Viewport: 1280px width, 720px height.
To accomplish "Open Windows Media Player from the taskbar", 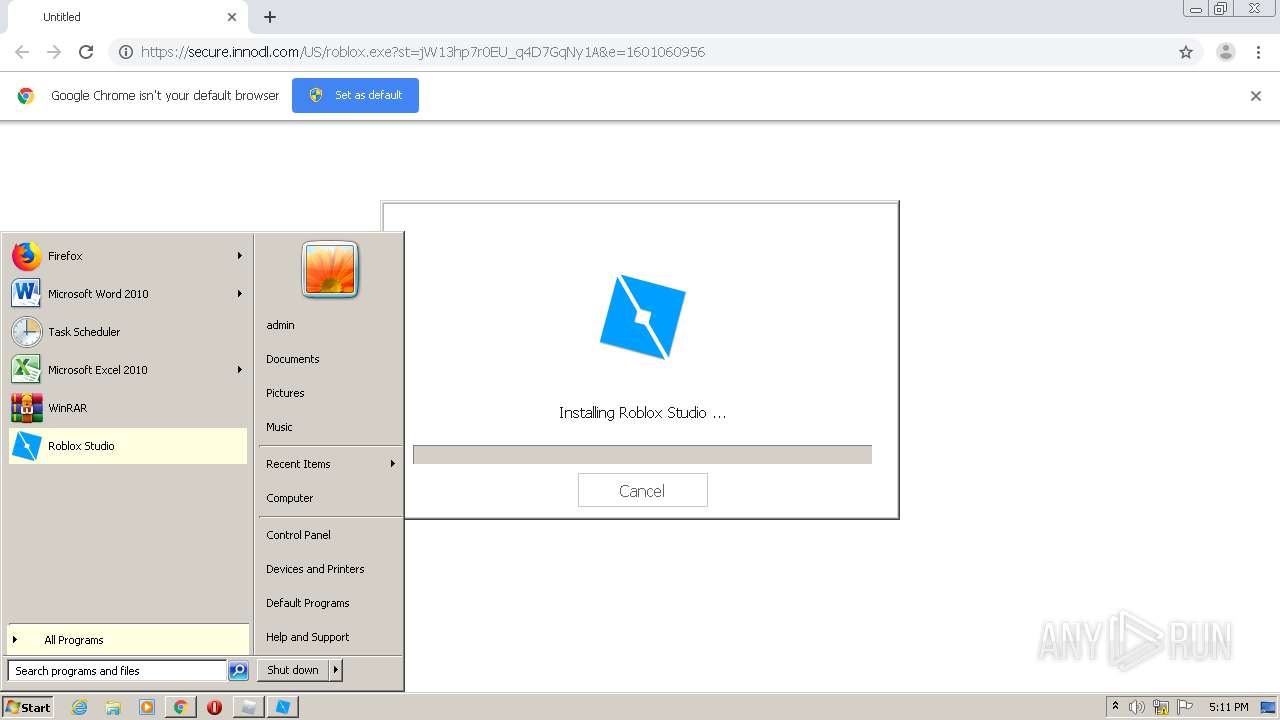I will (147, 707).
